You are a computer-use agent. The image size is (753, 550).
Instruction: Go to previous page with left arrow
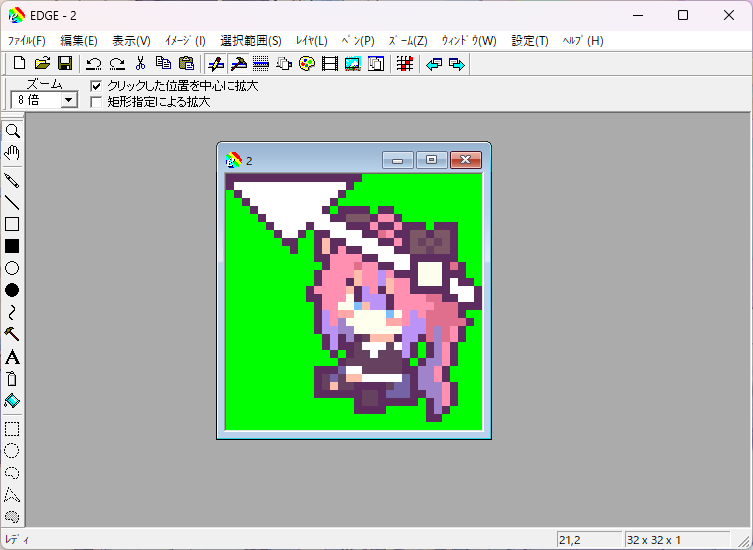[434, 63]
